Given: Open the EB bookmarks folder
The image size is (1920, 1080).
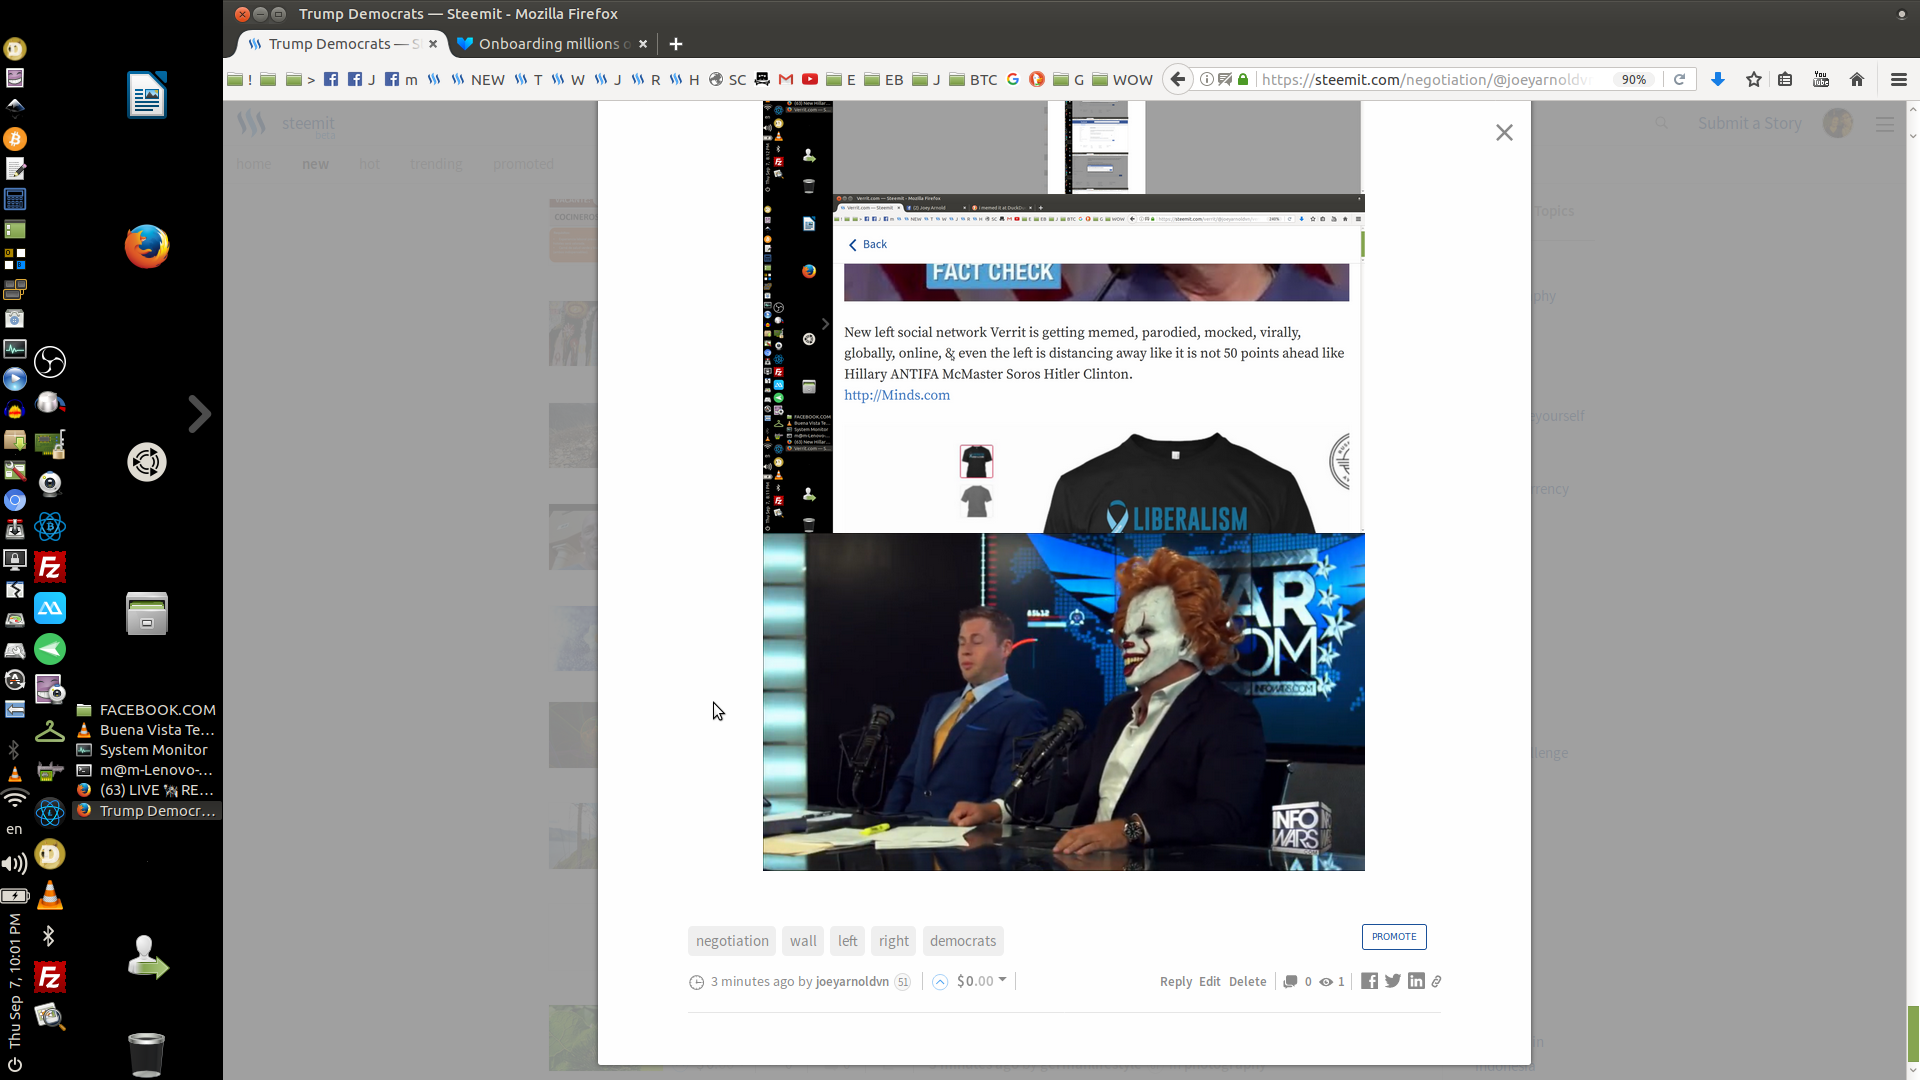Looking at the screenshot, I should click(x=883, y=79).
